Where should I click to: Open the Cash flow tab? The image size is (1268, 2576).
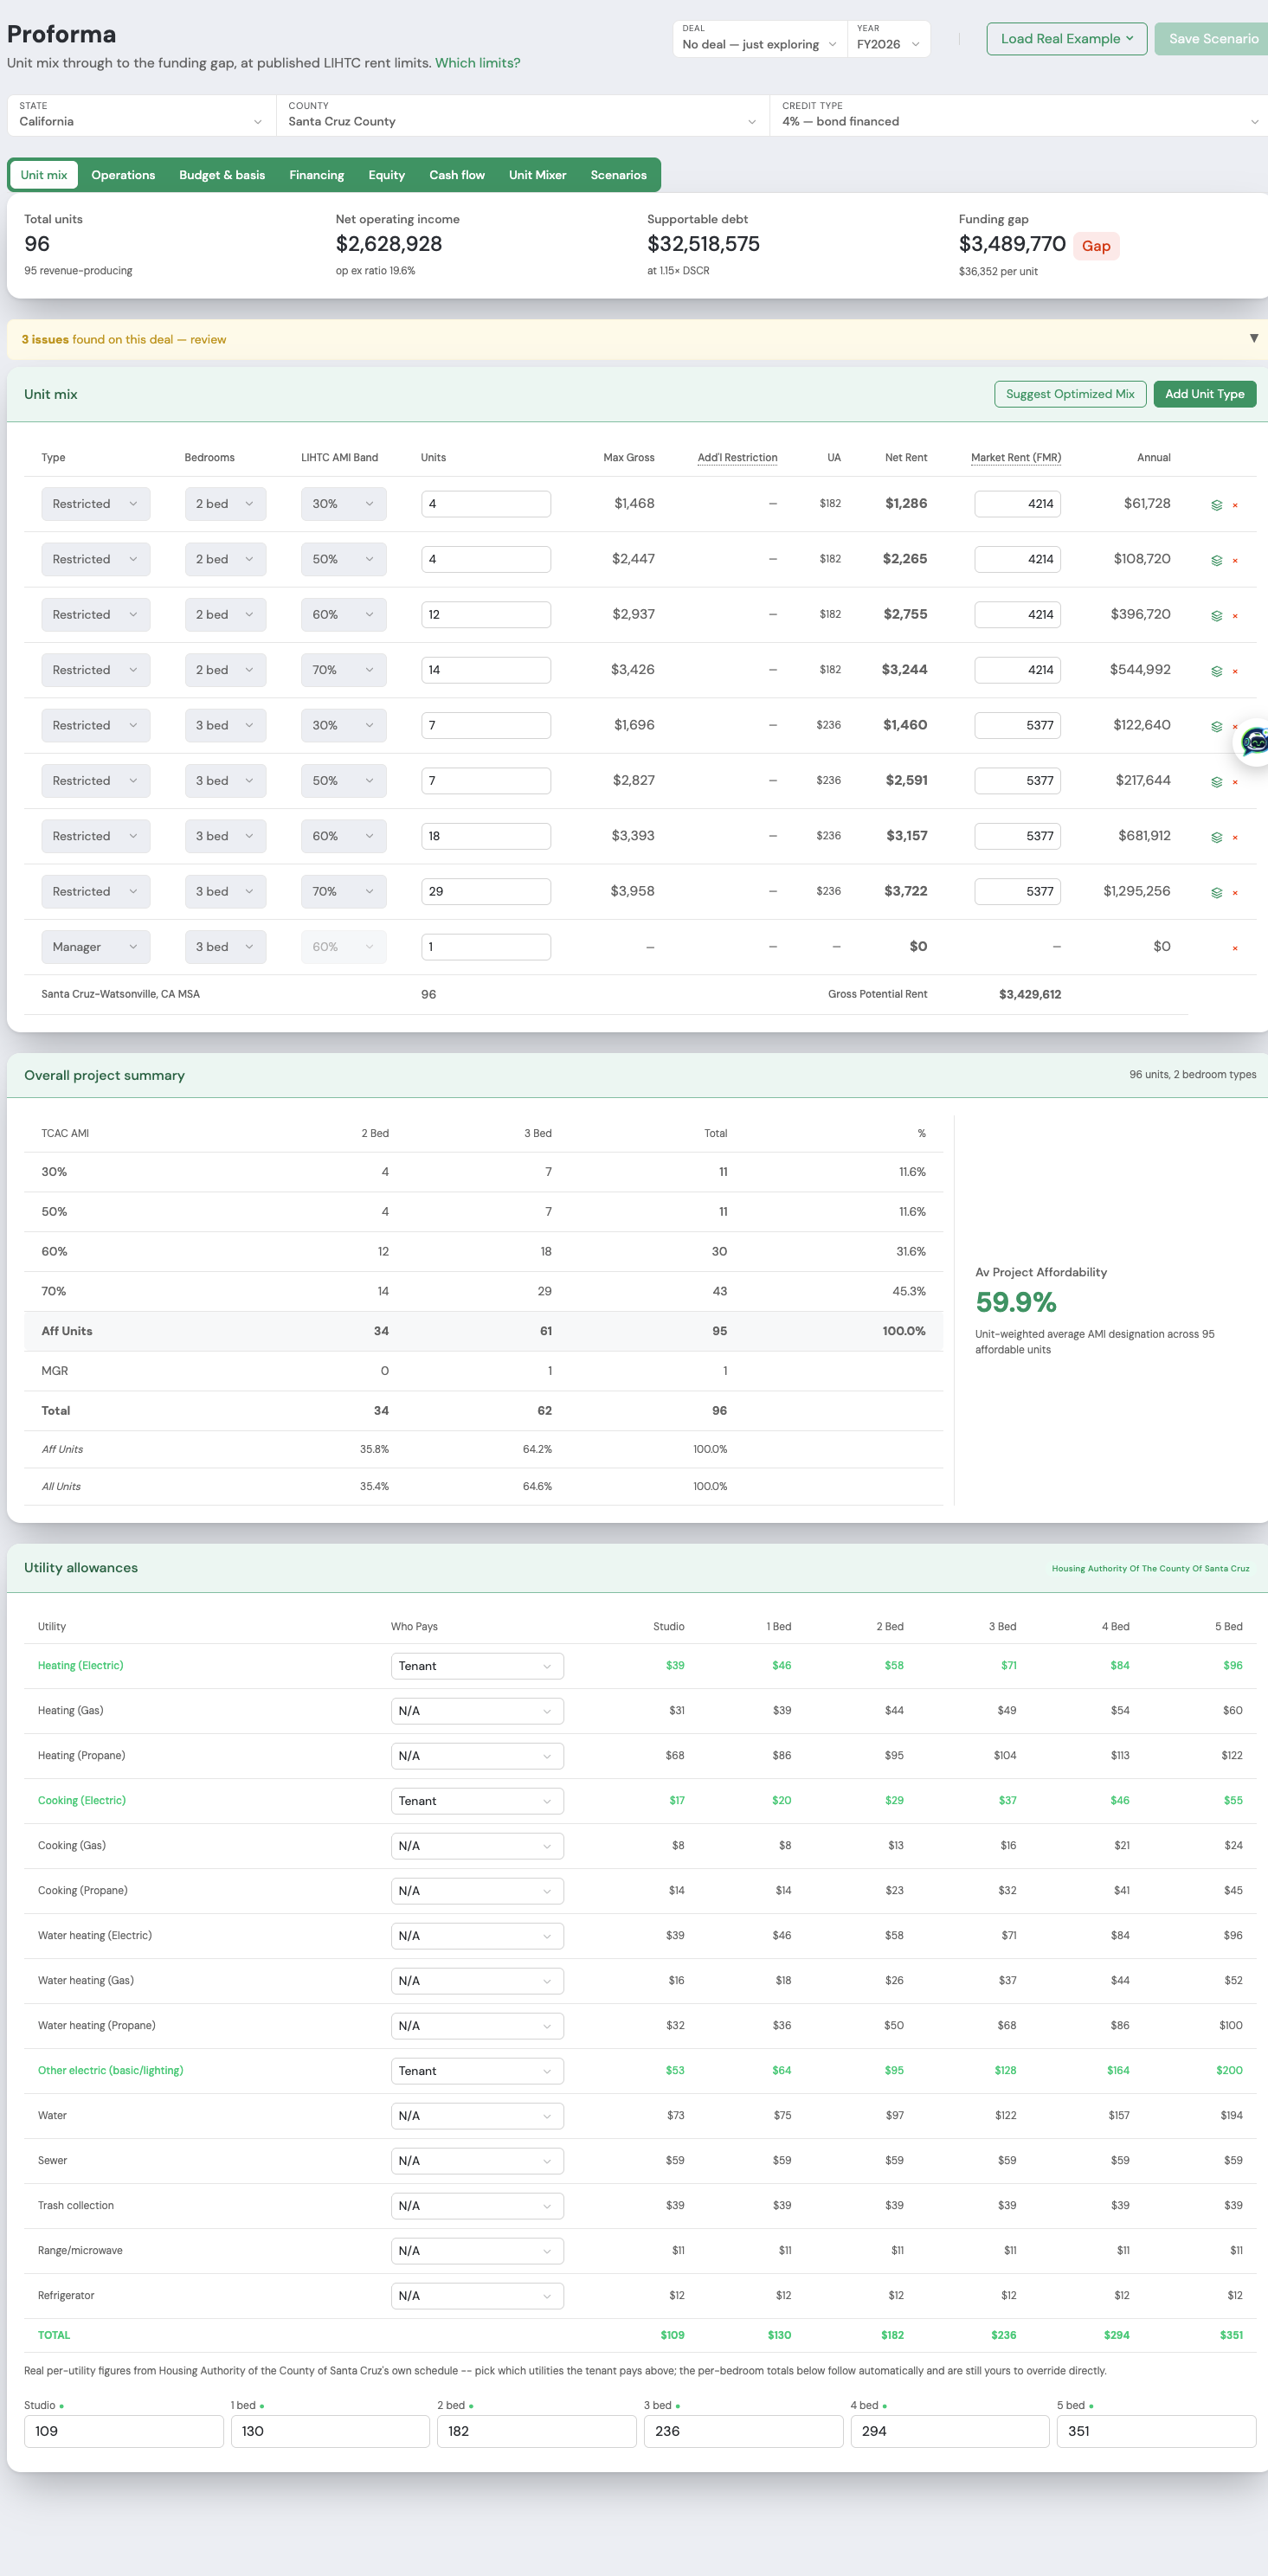click(x=457, y=175)
